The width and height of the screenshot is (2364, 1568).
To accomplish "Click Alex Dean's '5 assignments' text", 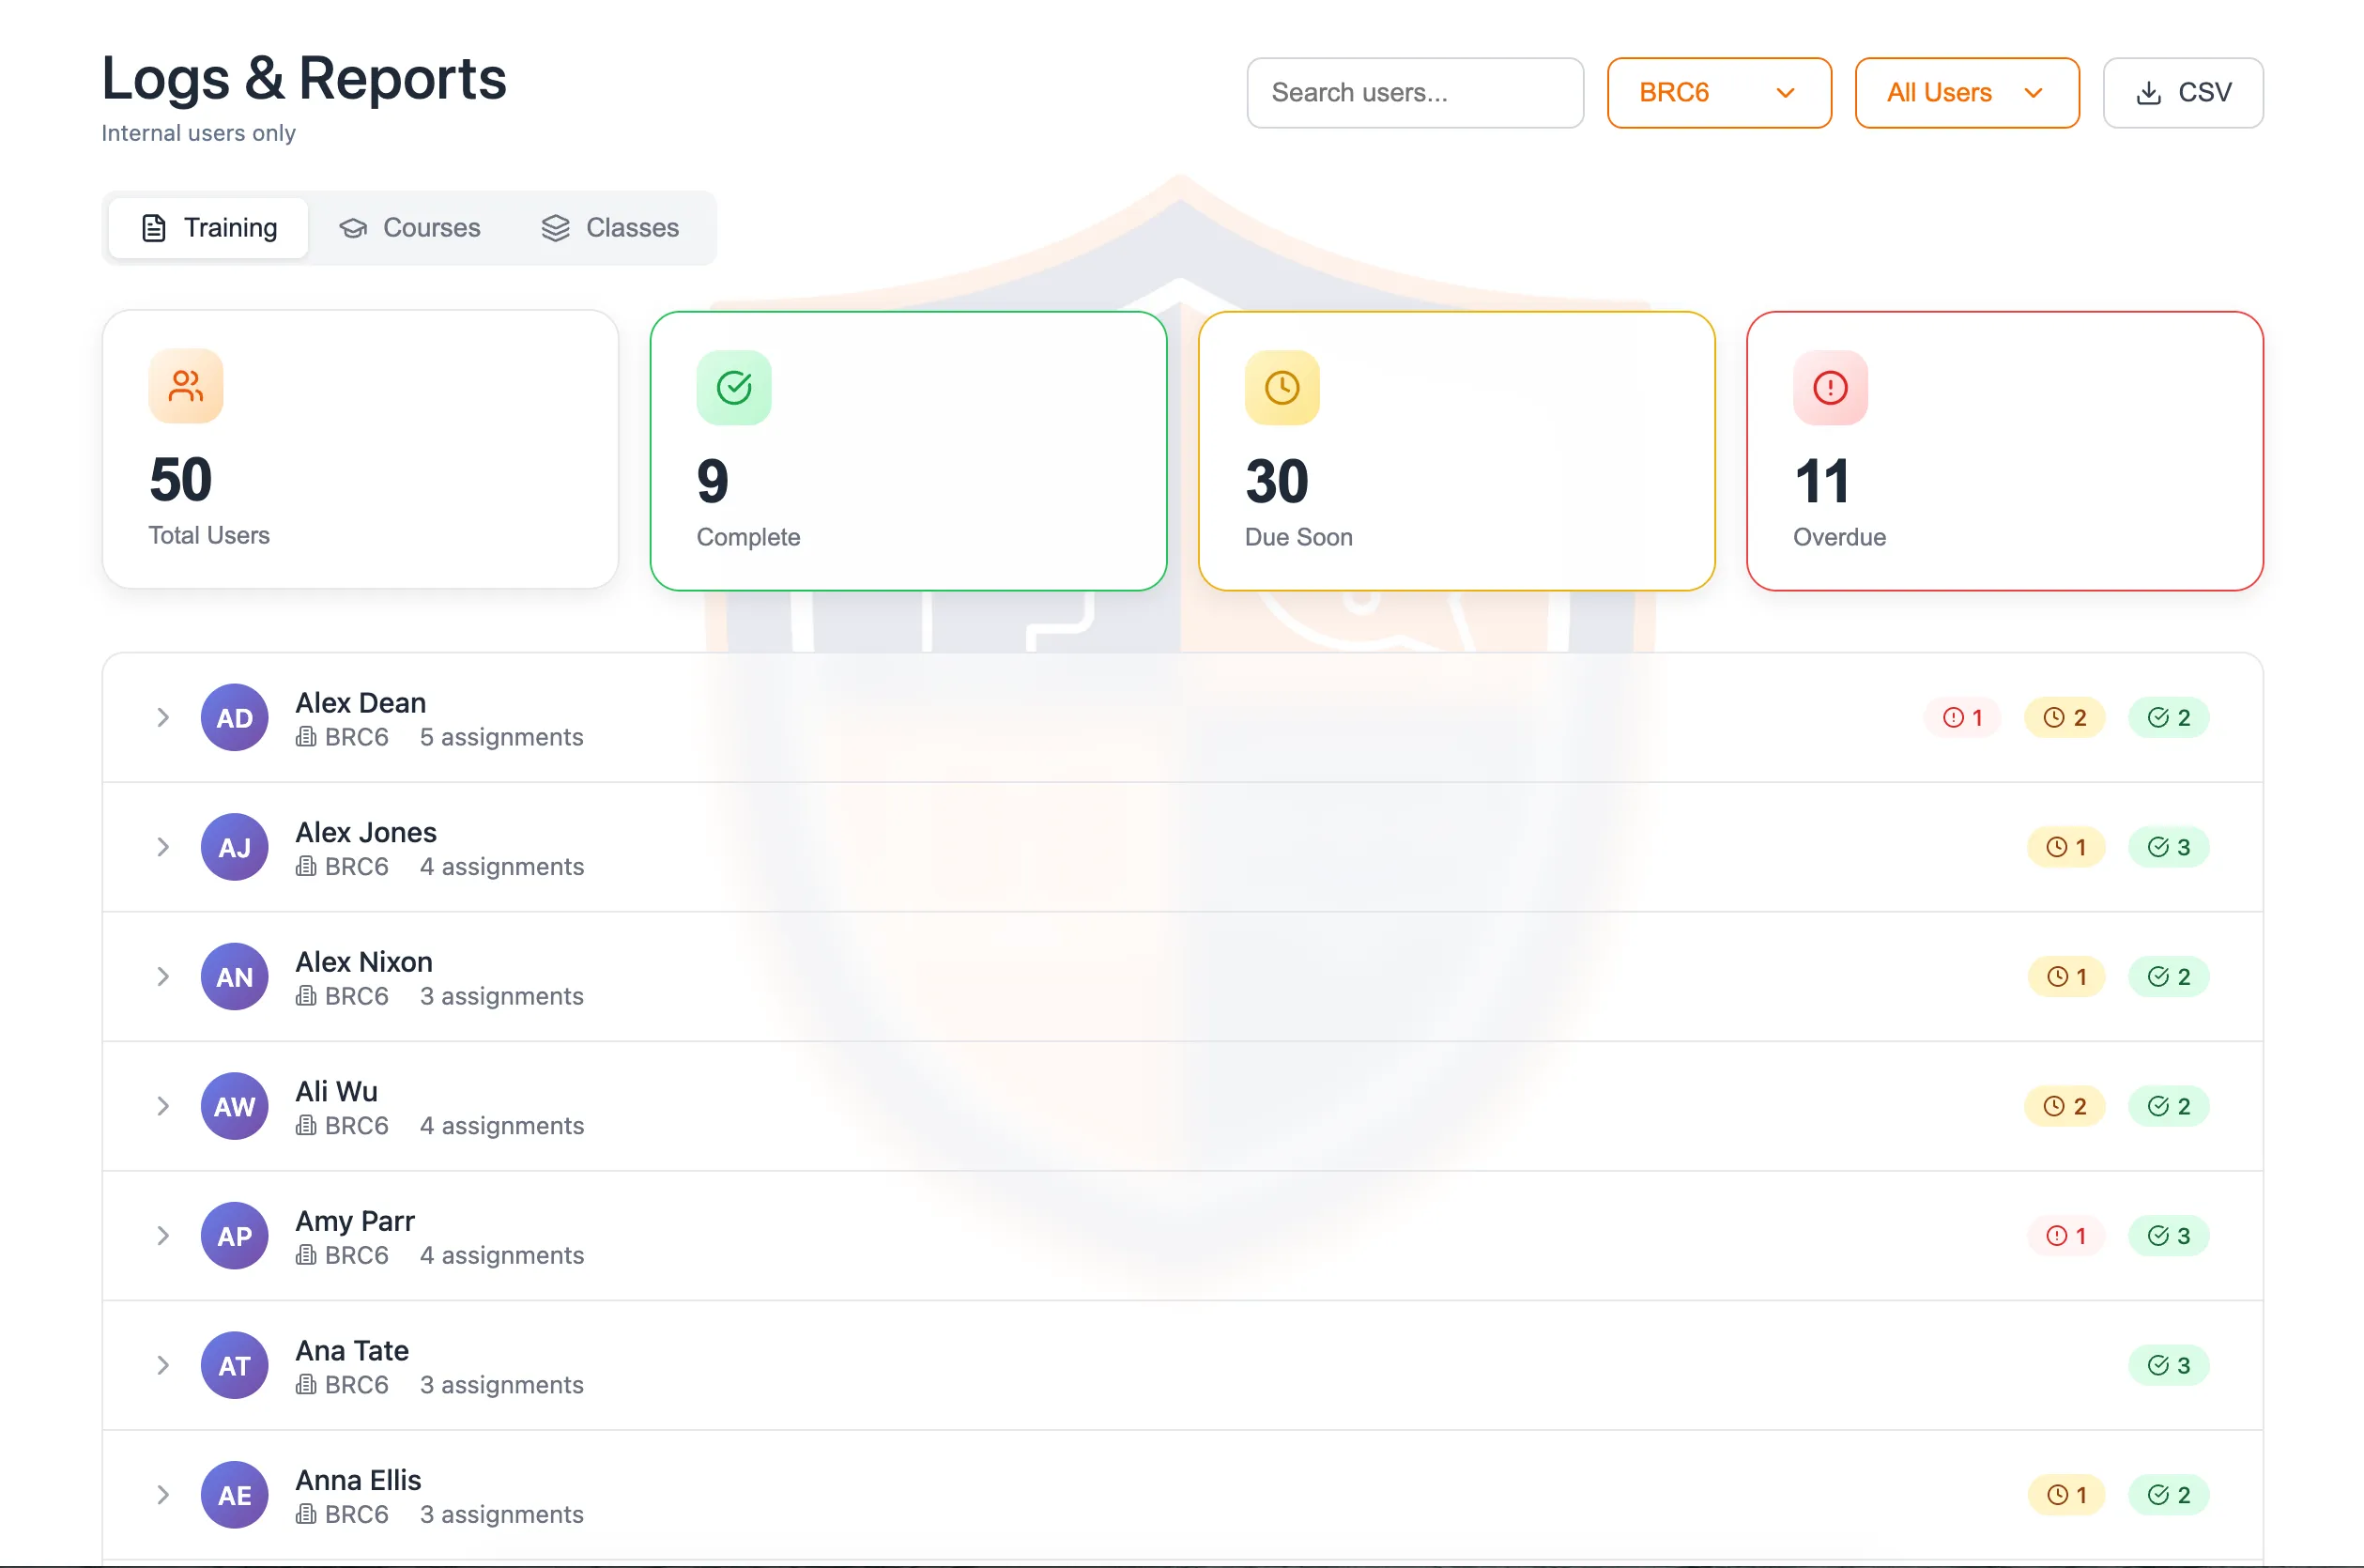I will coord(501,737).
